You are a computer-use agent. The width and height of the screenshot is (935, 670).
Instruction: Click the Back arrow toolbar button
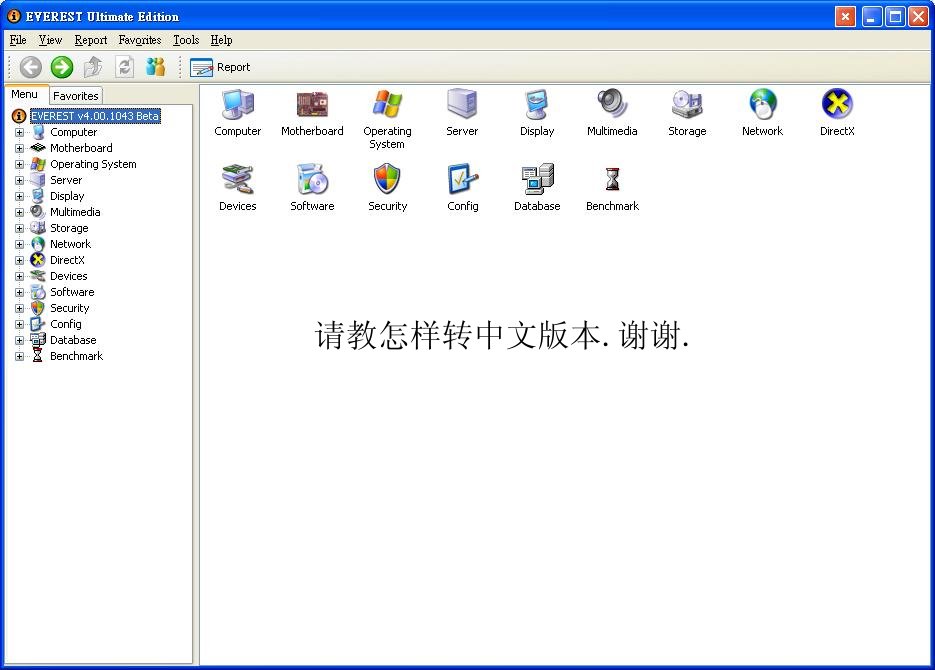coord(30,67)
